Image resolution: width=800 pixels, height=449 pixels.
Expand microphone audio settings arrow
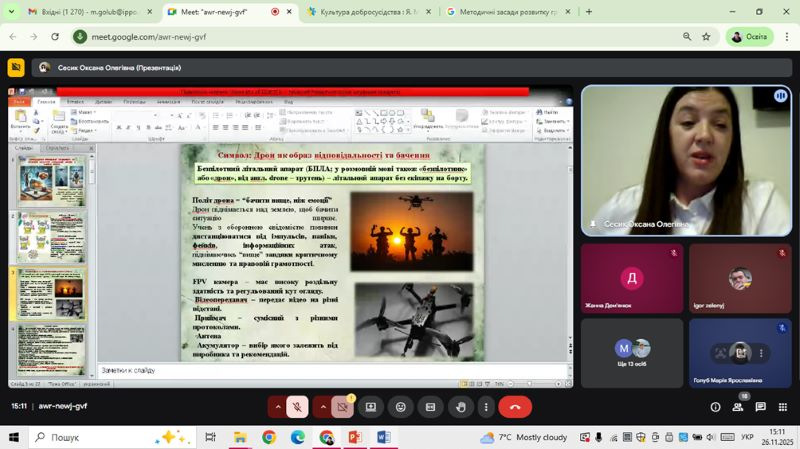pos(278,407)
